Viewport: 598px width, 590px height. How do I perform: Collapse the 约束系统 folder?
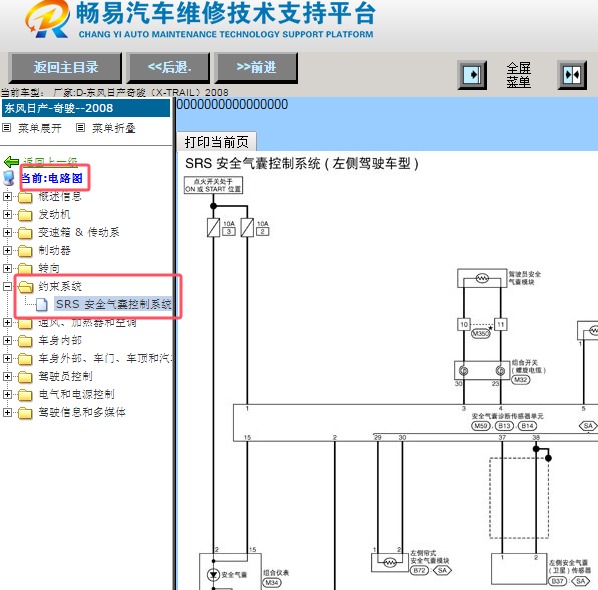(7, 286)
